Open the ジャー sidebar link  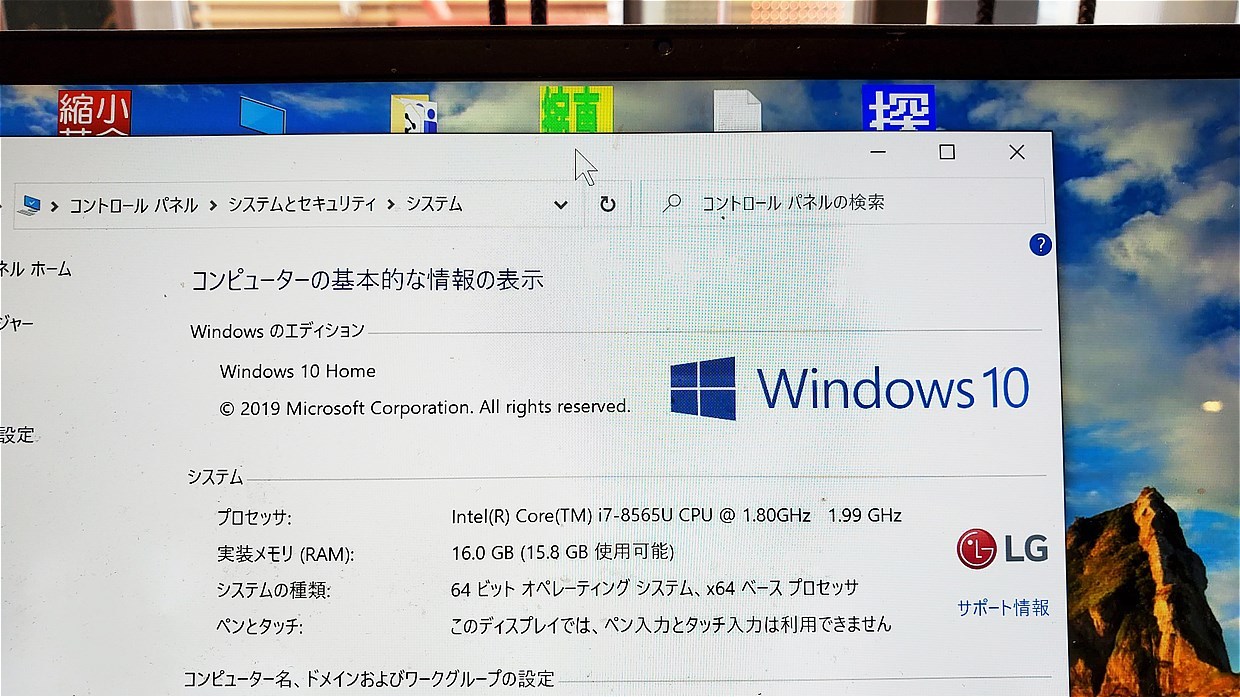[x=17, y=324]
